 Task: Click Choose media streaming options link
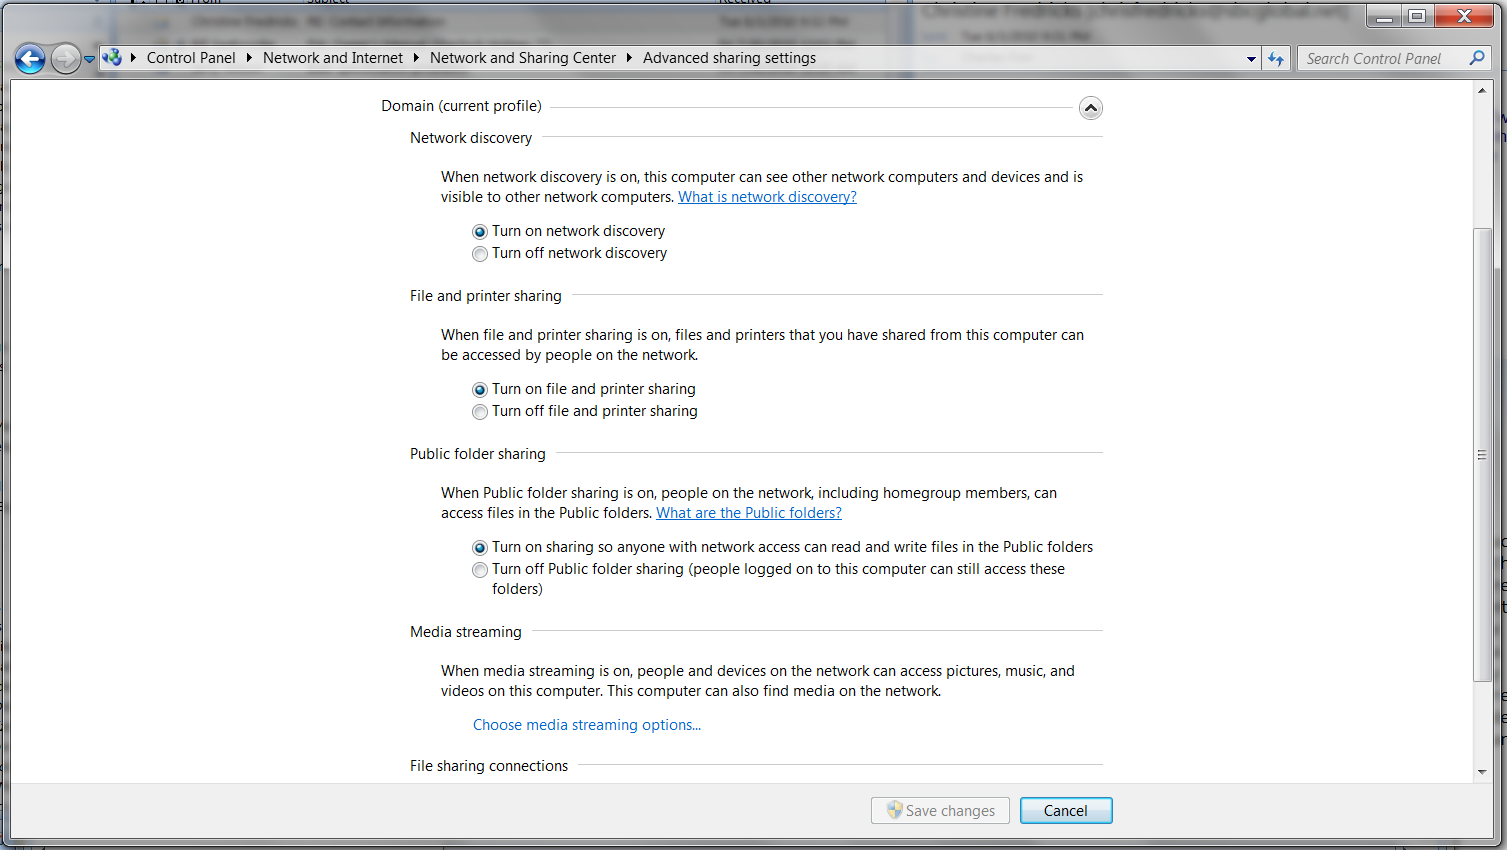click(x=586, y=725)
